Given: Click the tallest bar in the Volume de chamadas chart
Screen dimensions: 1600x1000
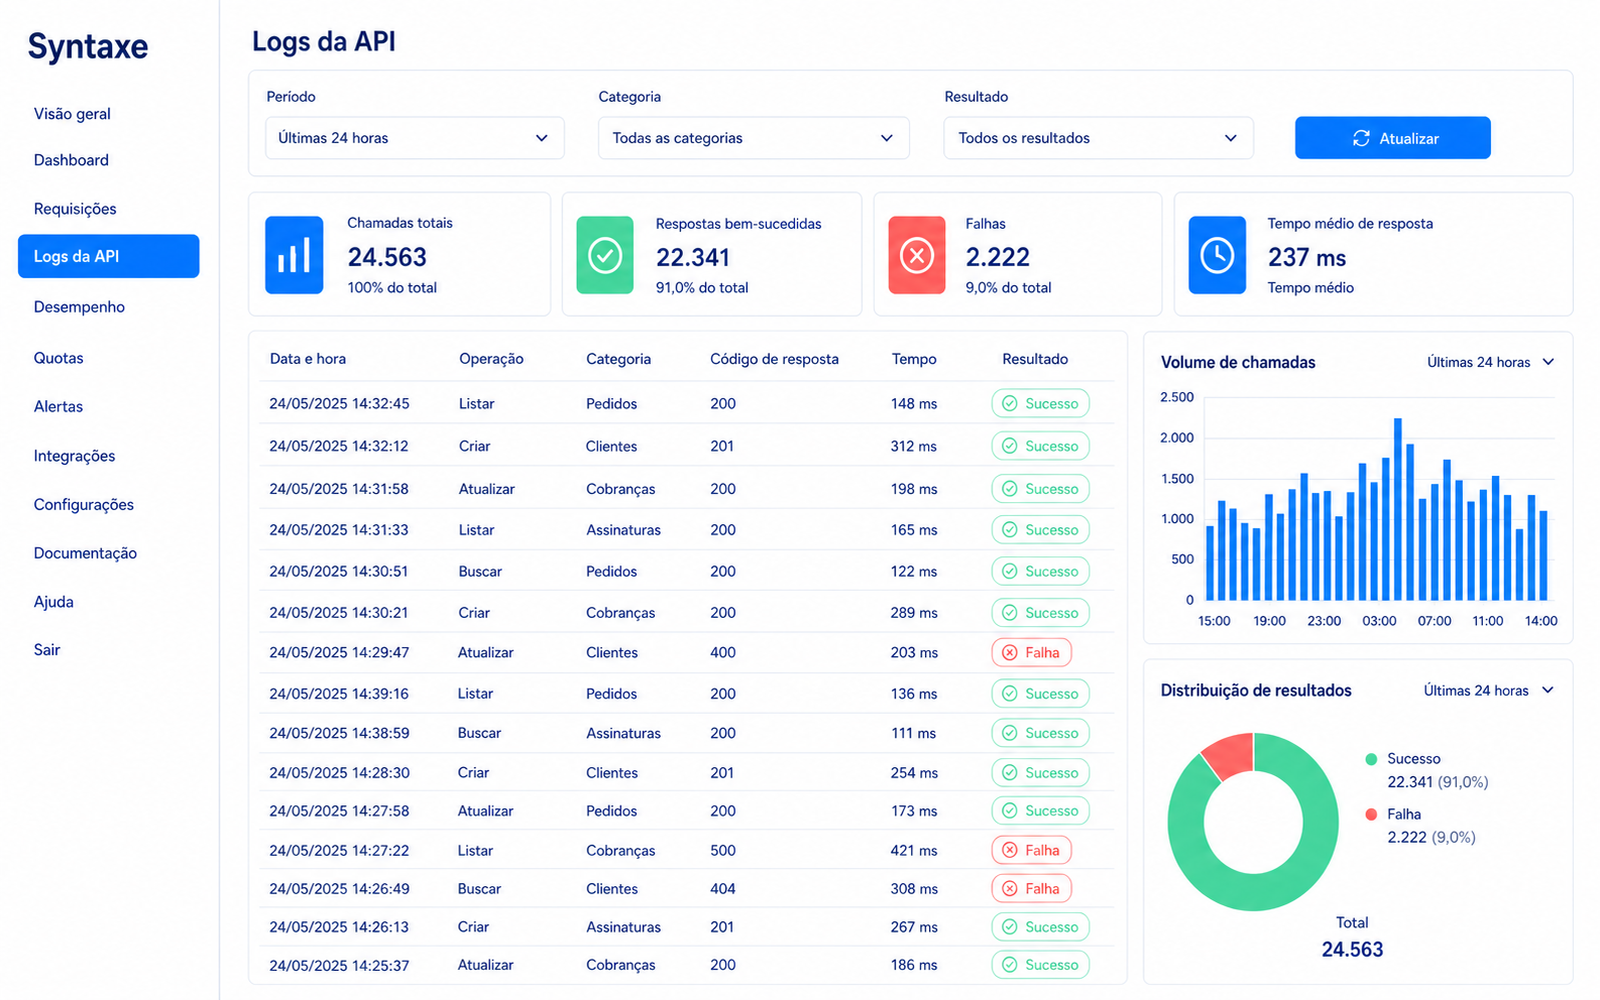Looking at the screenshot, I should pyautogui.click(x=1398, y=509).
